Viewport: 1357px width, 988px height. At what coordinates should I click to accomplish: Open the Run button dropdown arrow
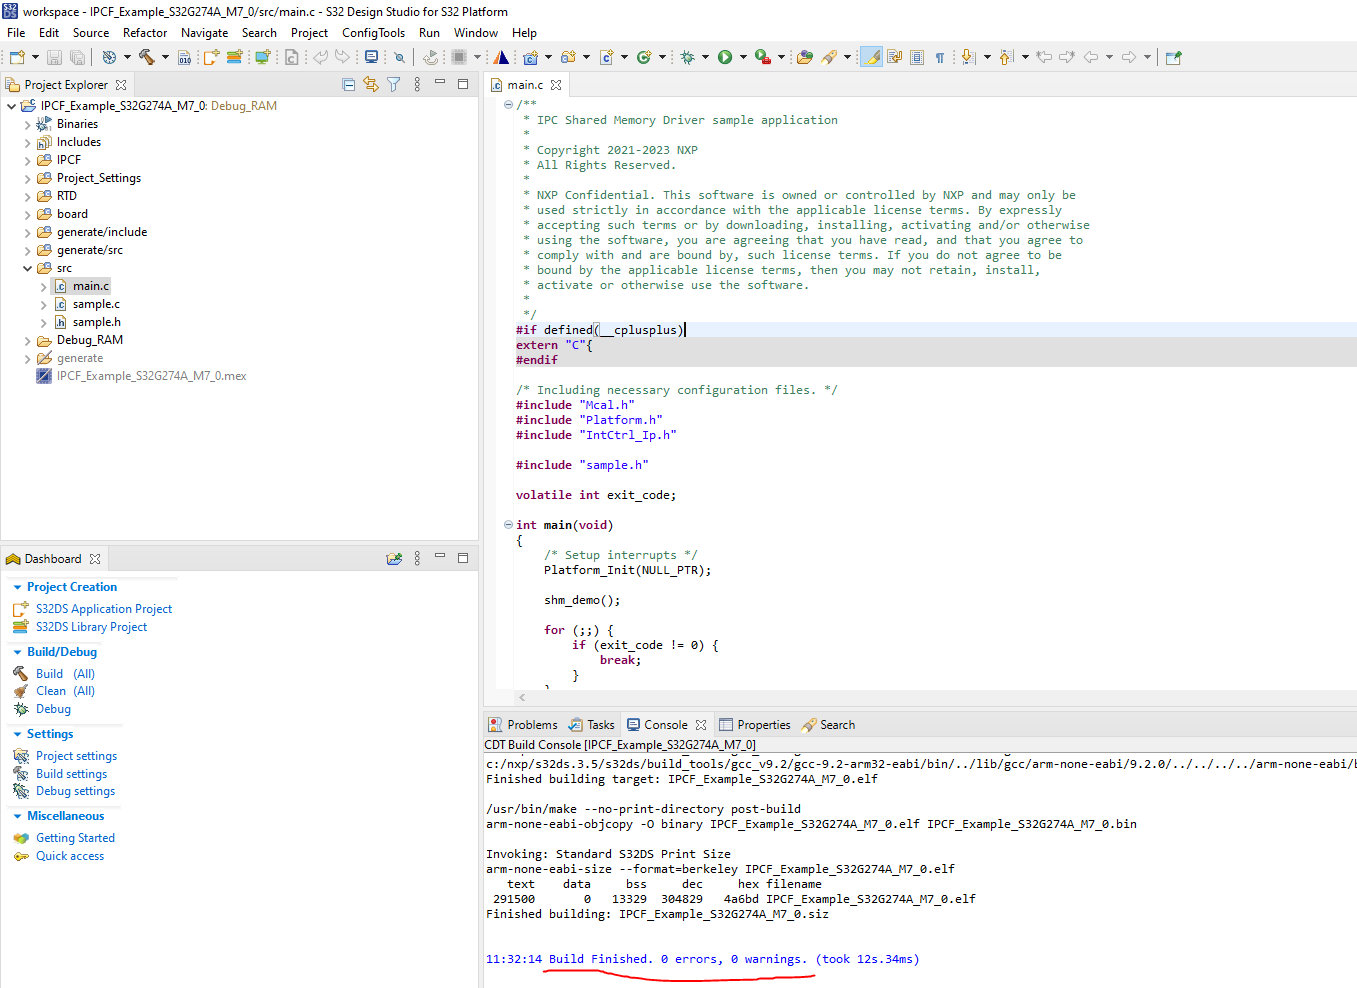tap(742, 57)
